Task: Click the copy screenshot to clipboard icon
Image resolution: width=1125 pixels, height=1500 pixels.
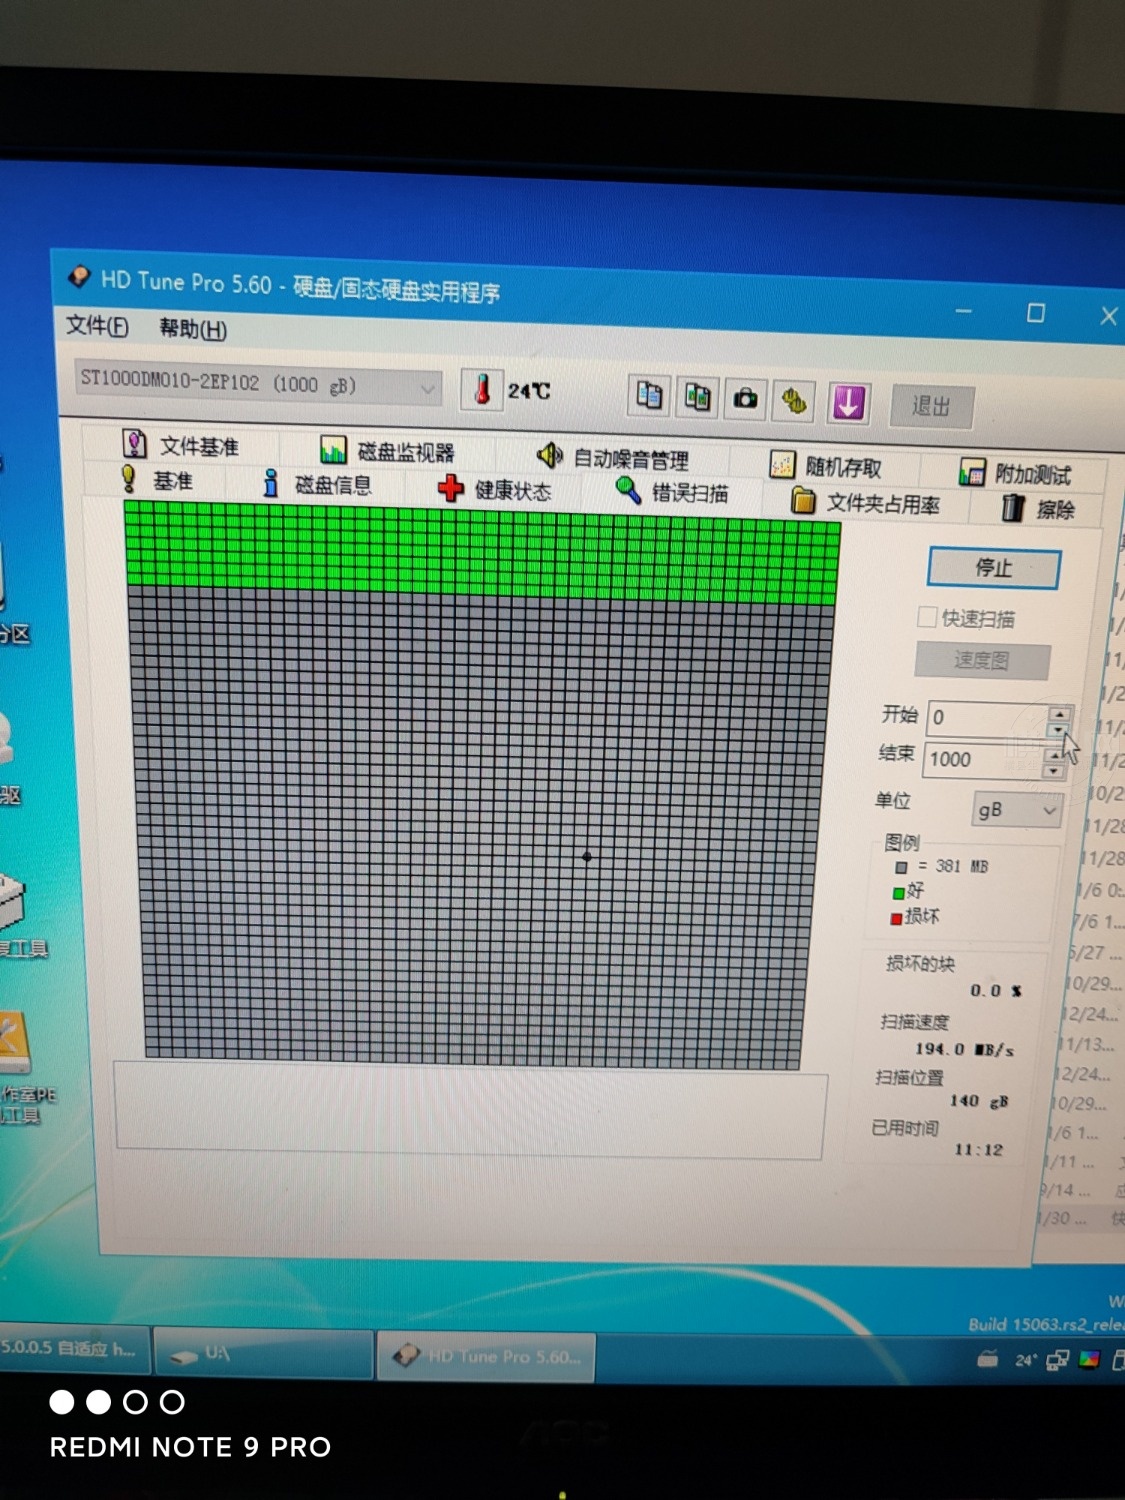Action: tap(697, 398)
